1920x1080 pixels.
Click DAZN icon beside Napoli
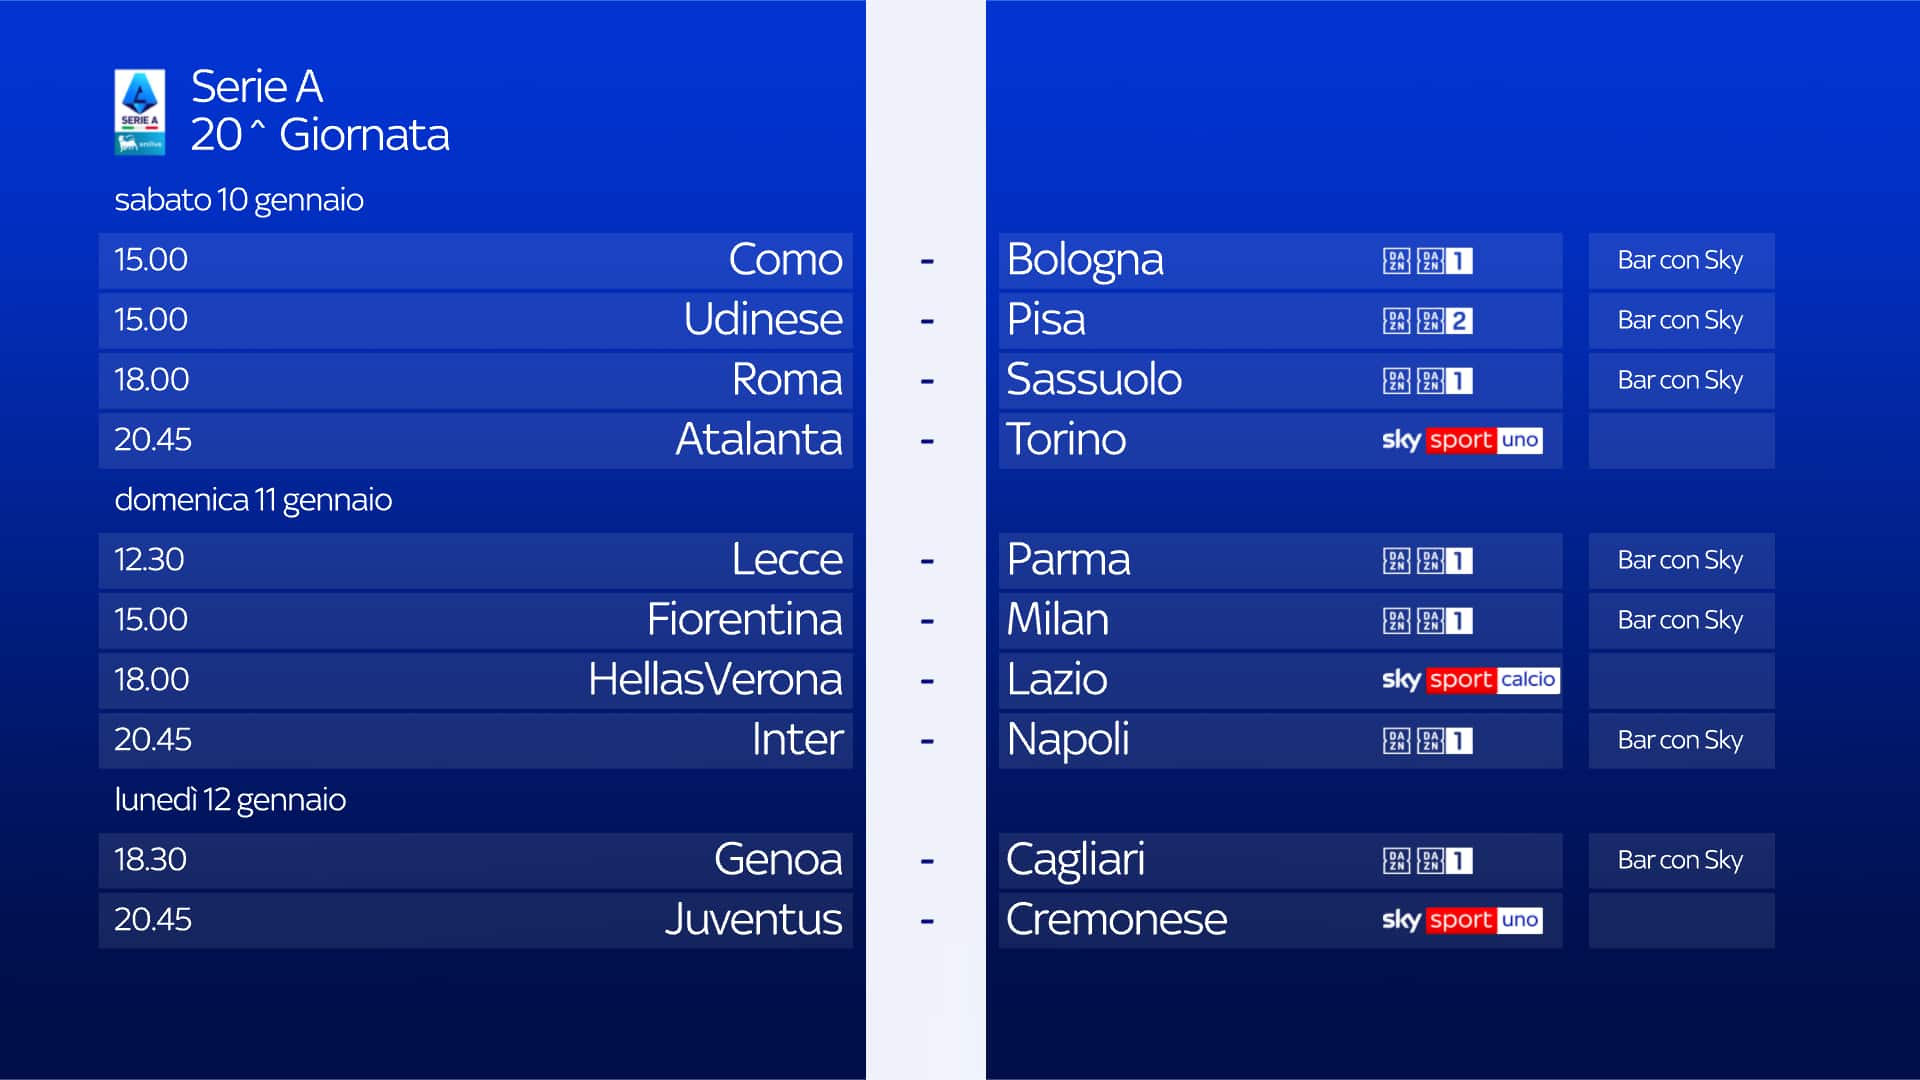(1428, 741)
